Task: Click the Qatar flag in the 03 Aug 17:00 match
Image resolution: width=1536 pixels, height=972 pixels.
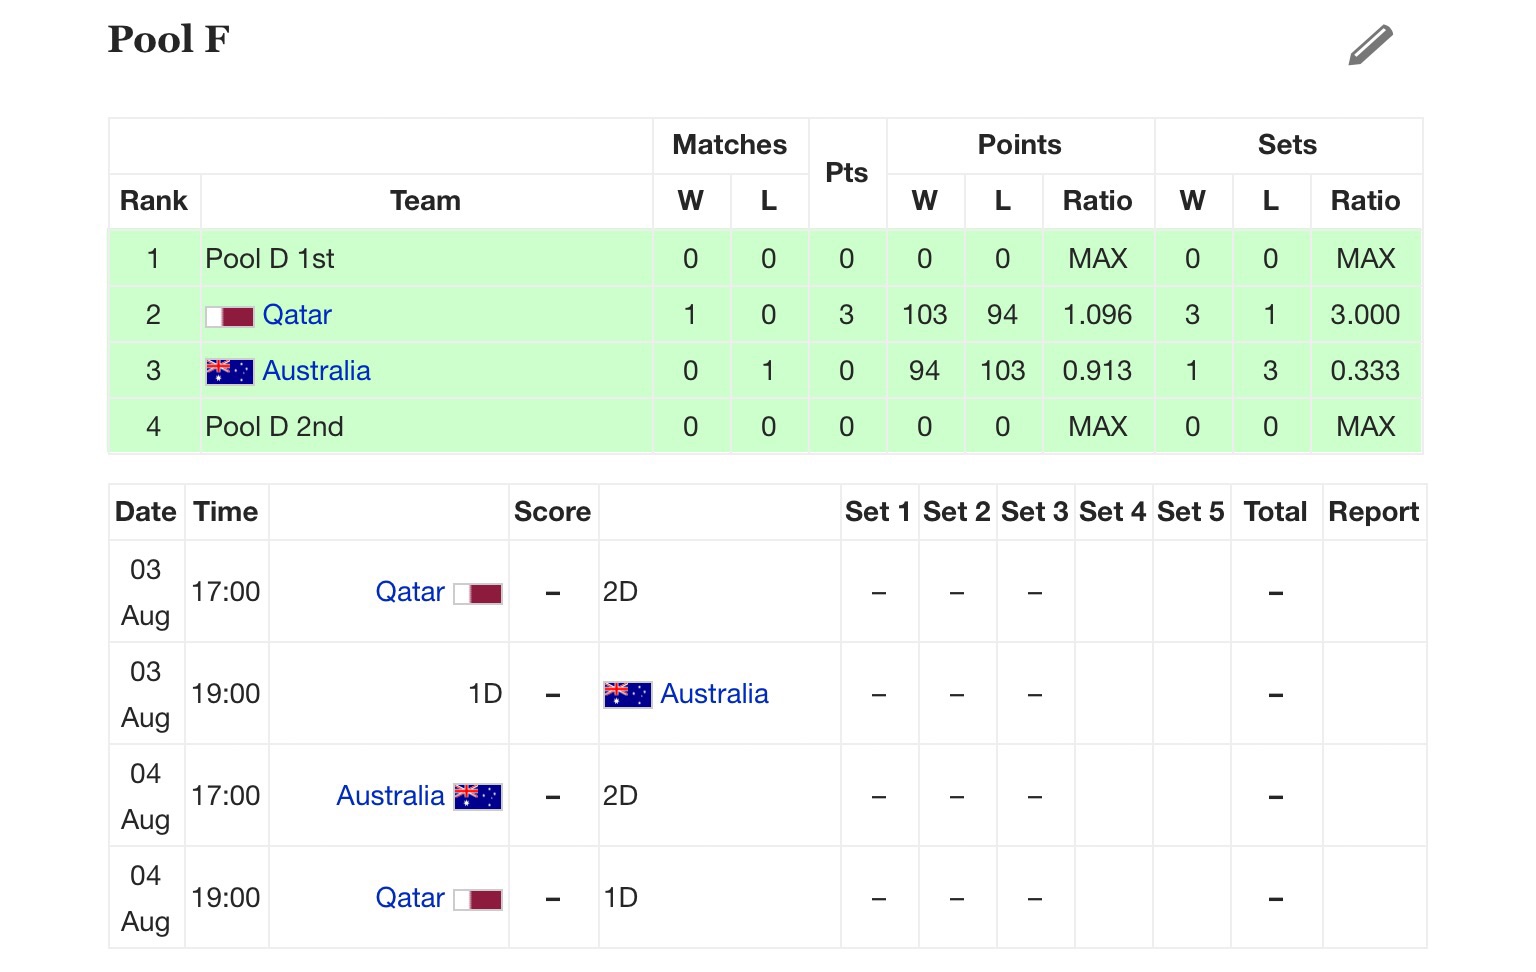Action: click(x=478, y=594)
